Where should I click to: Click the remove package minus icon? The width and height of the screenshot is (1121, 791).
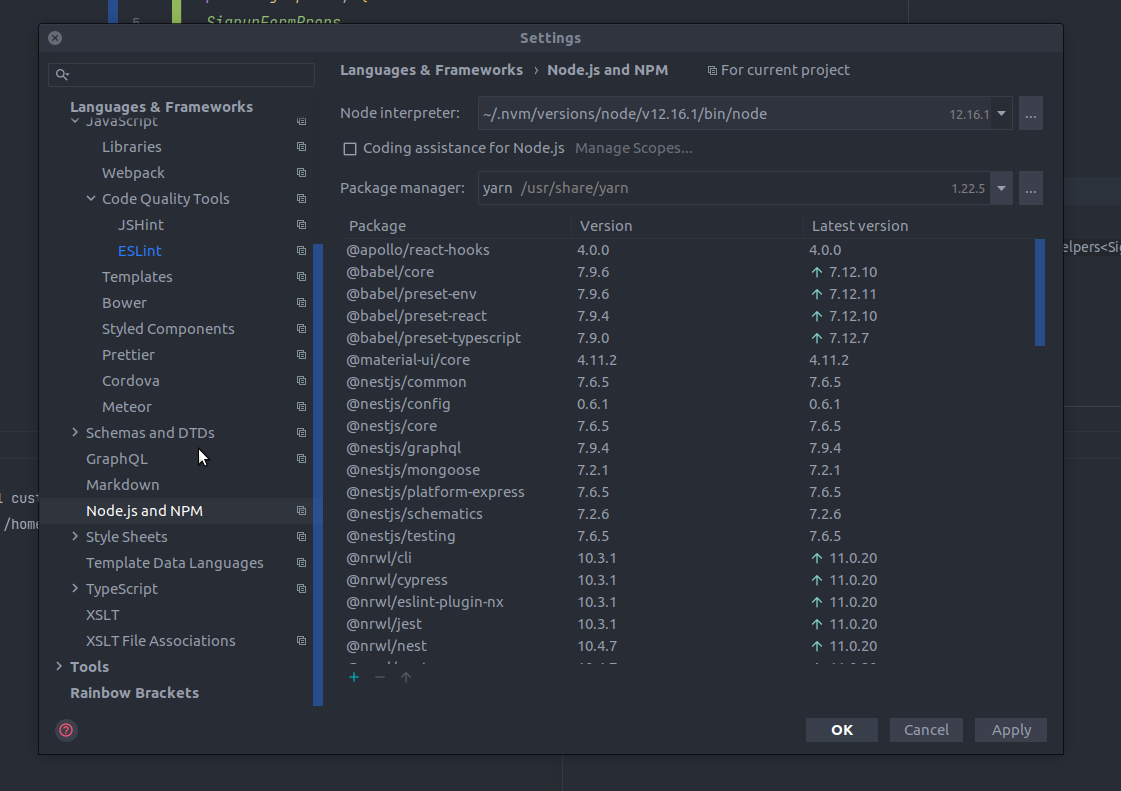[380, 677]
